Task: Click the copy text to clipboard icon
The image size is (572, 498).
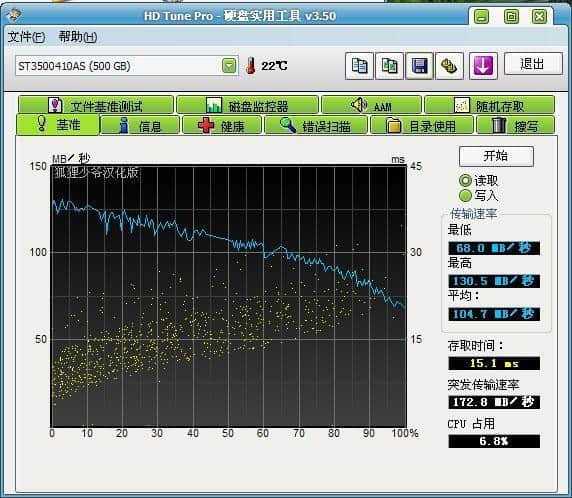Action: click(x=359, y=66)
